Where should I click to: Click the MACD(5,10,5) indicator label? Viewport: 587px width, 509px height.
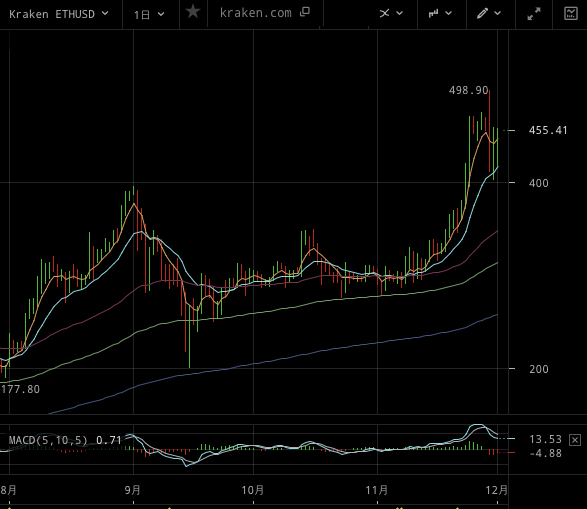48,440
